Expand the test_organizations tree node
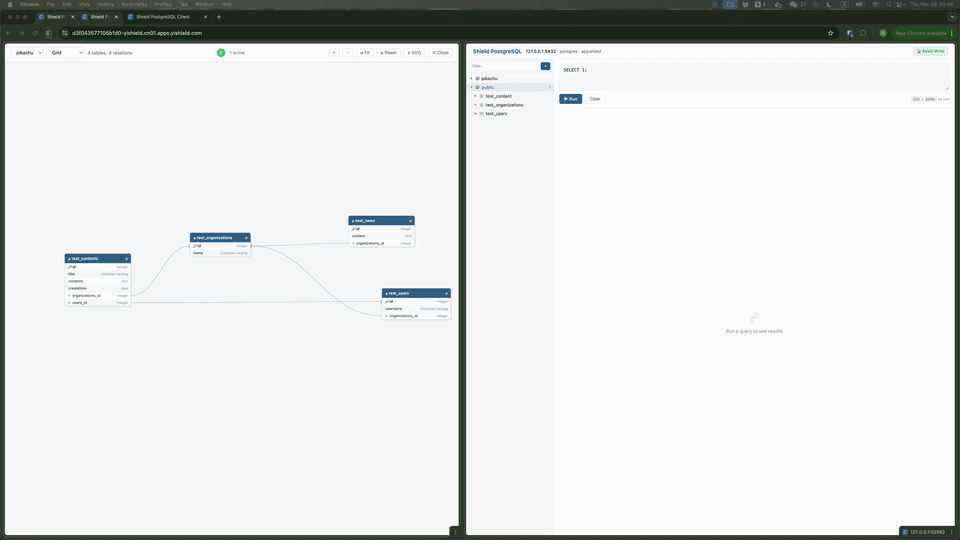This screenshot has height=540, width=960. pyautogui.click(x=476, y=105)
